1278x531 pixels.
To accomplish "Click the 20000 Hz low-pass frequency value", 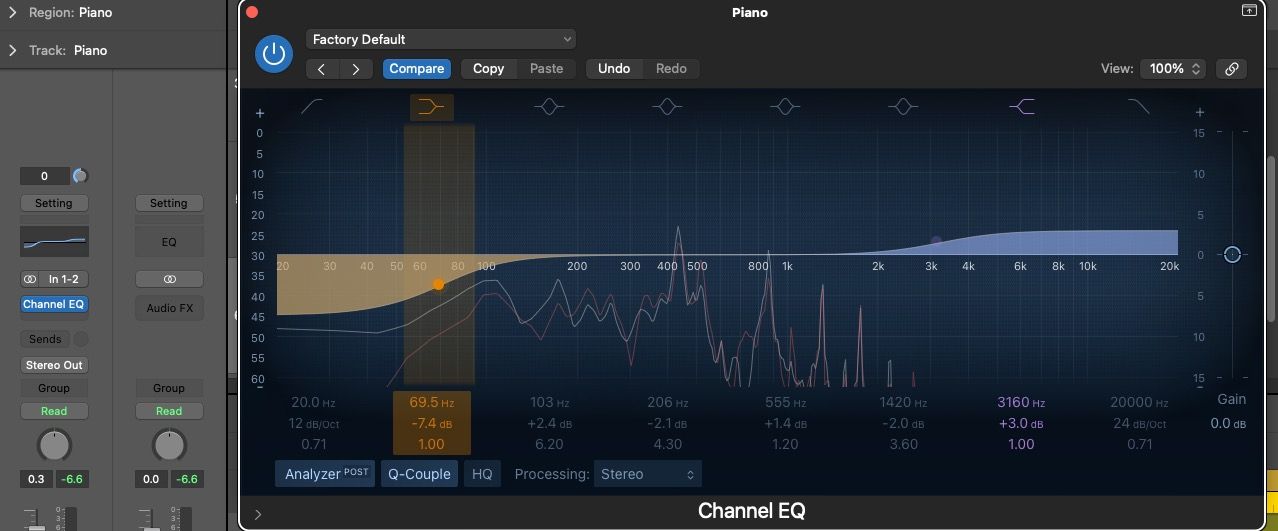I will point(1139,403).
